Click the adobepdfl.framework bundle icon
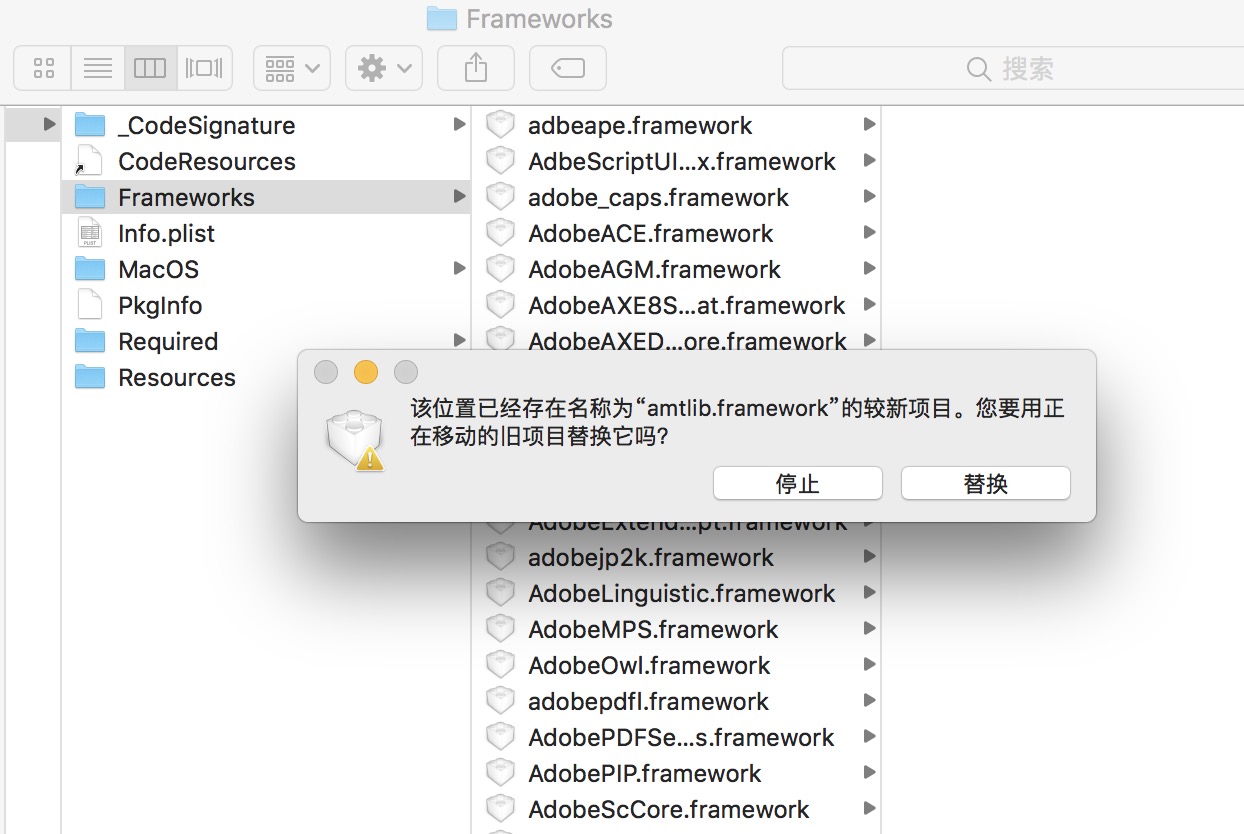1244x834 pixels. pos(500,701)
